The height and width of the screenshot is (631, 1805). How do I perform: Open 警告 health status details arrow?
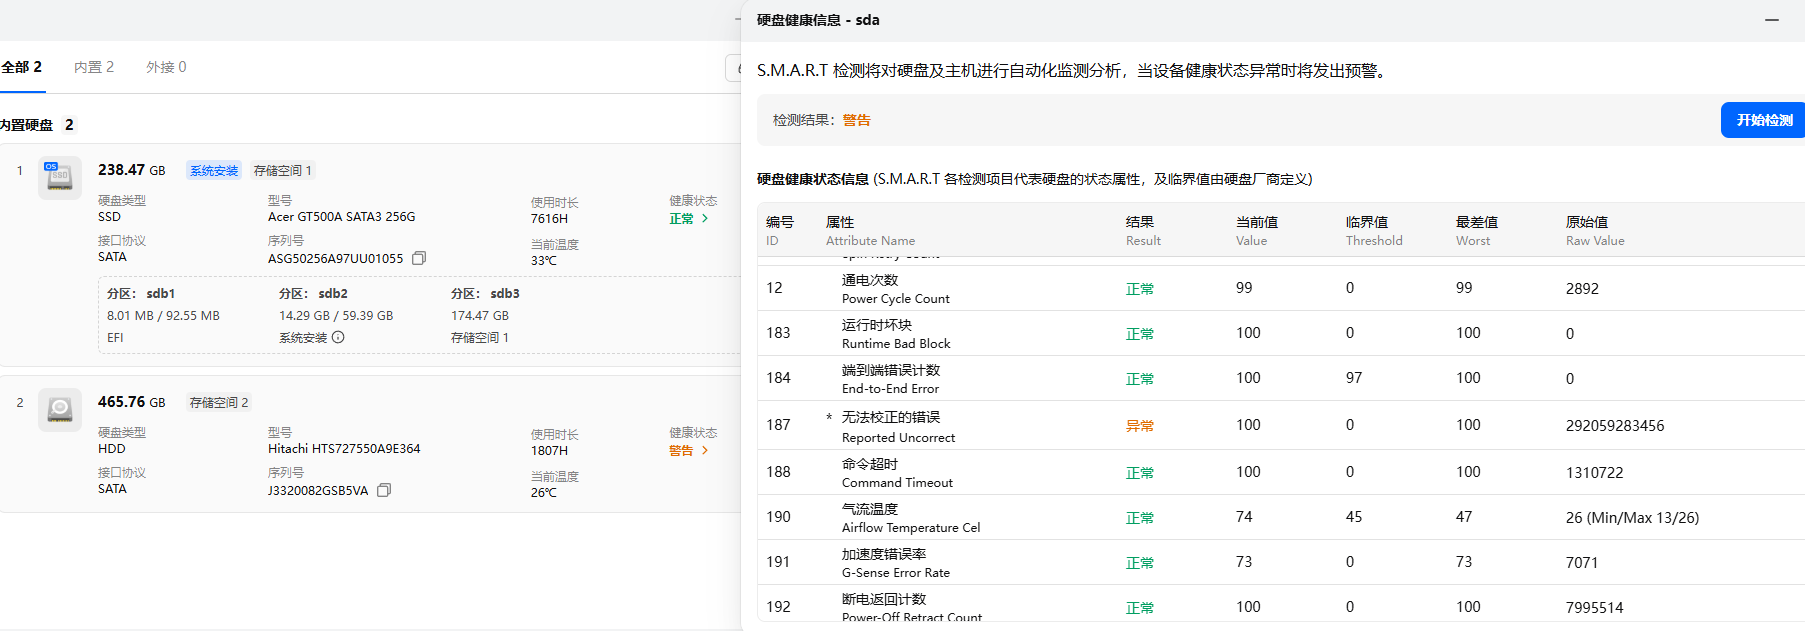705,450
